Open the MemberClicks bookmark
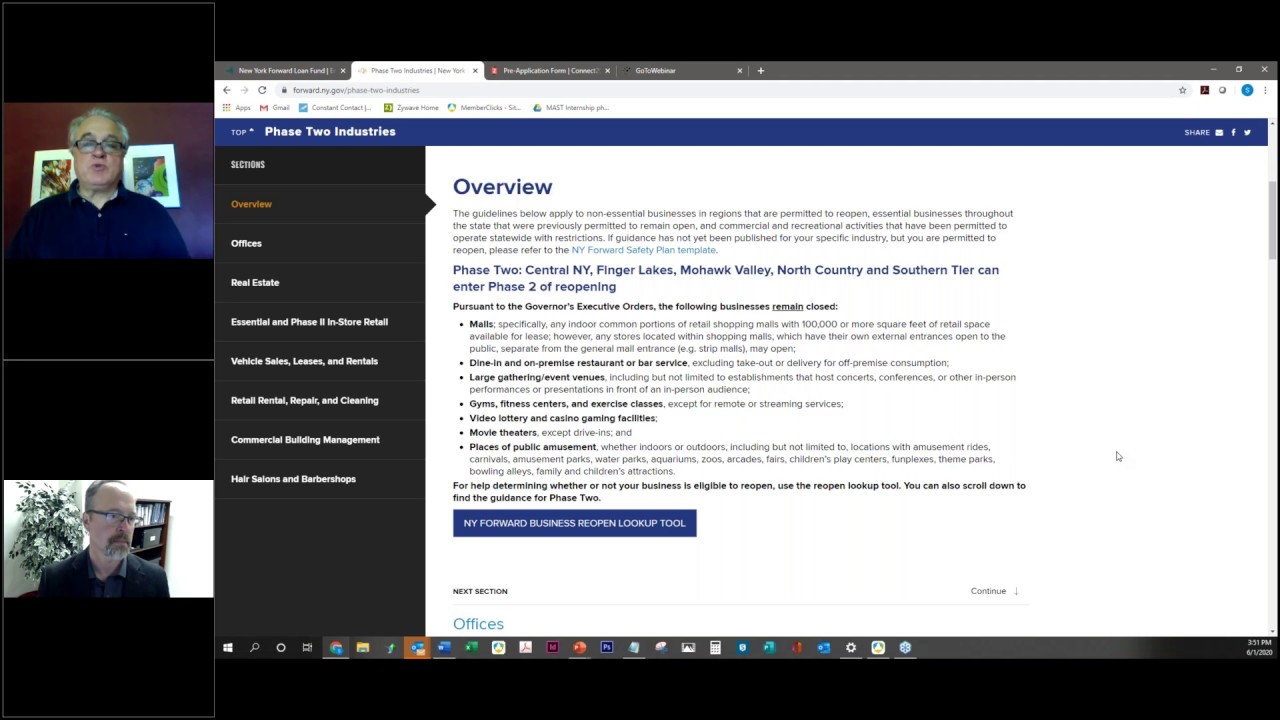Screen dimensions: 1280x720 point(484,107)
